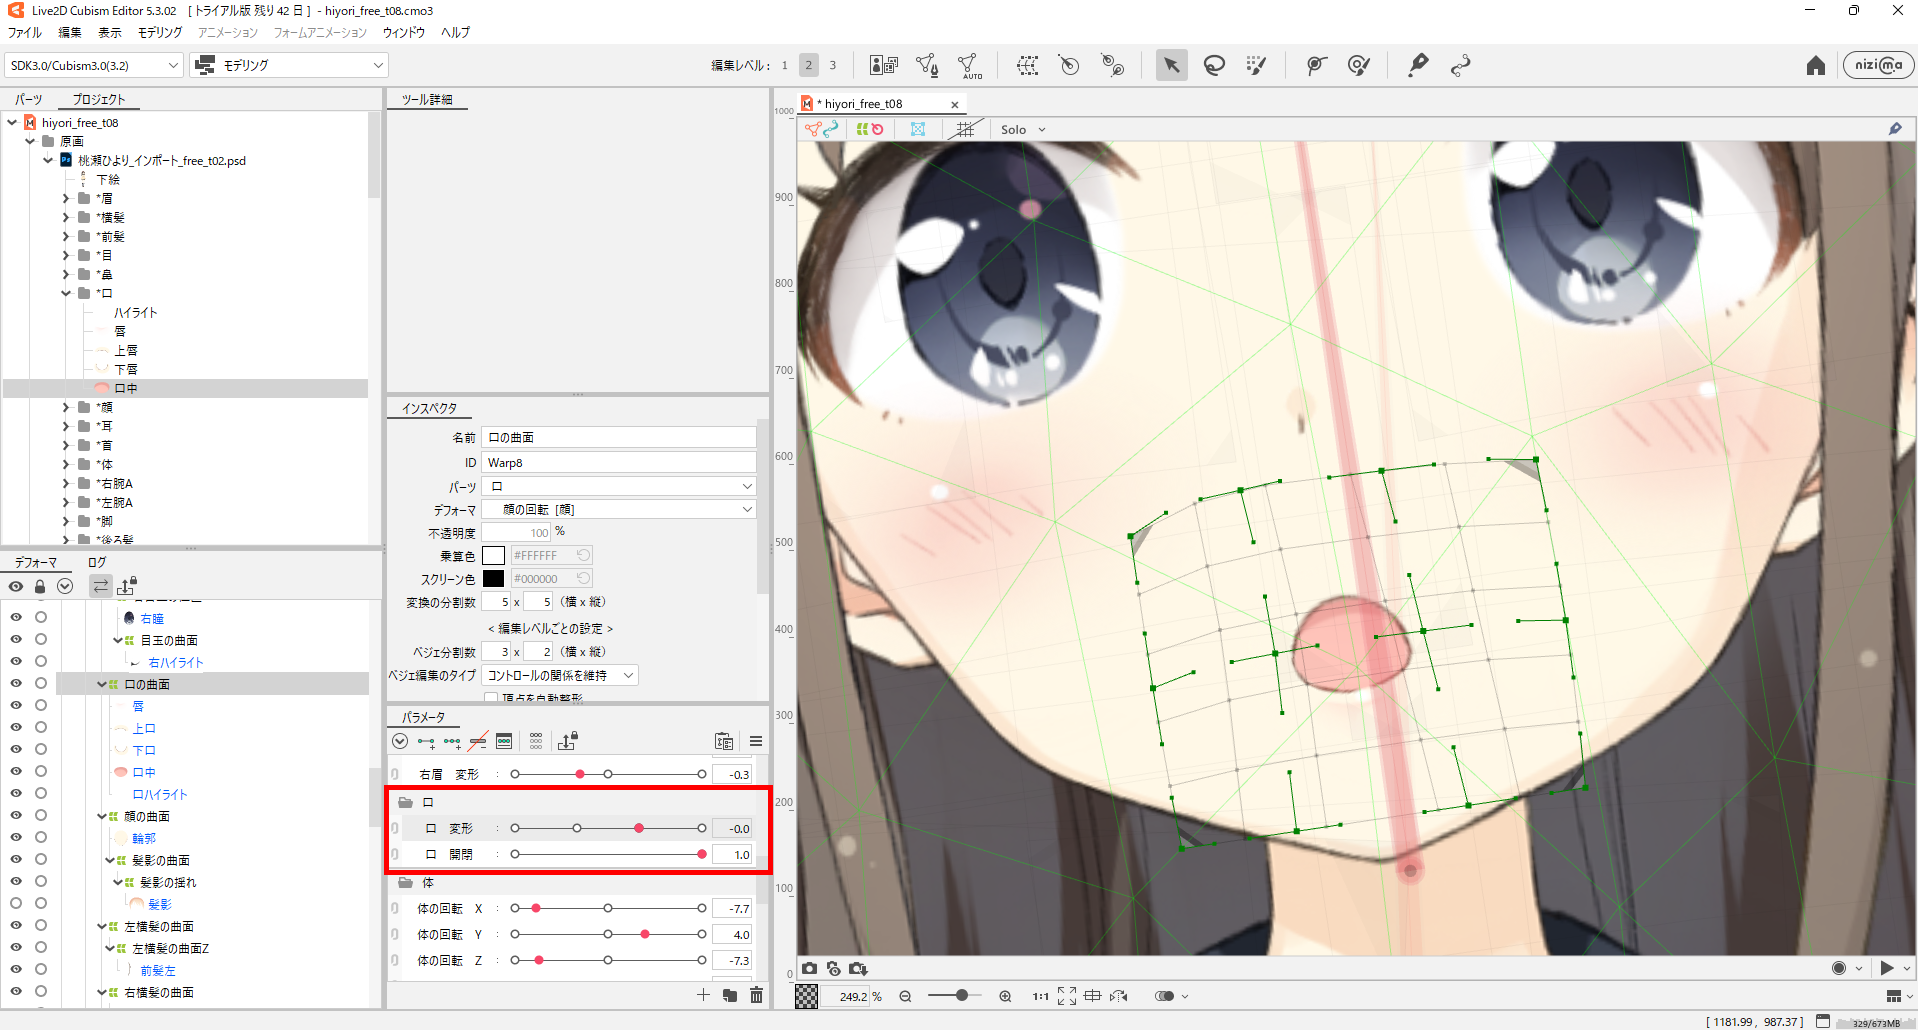Screen dimensions: 1918x1030
Task: Click the automatic mesh generator AUTO icon
Action: (968, 66)
